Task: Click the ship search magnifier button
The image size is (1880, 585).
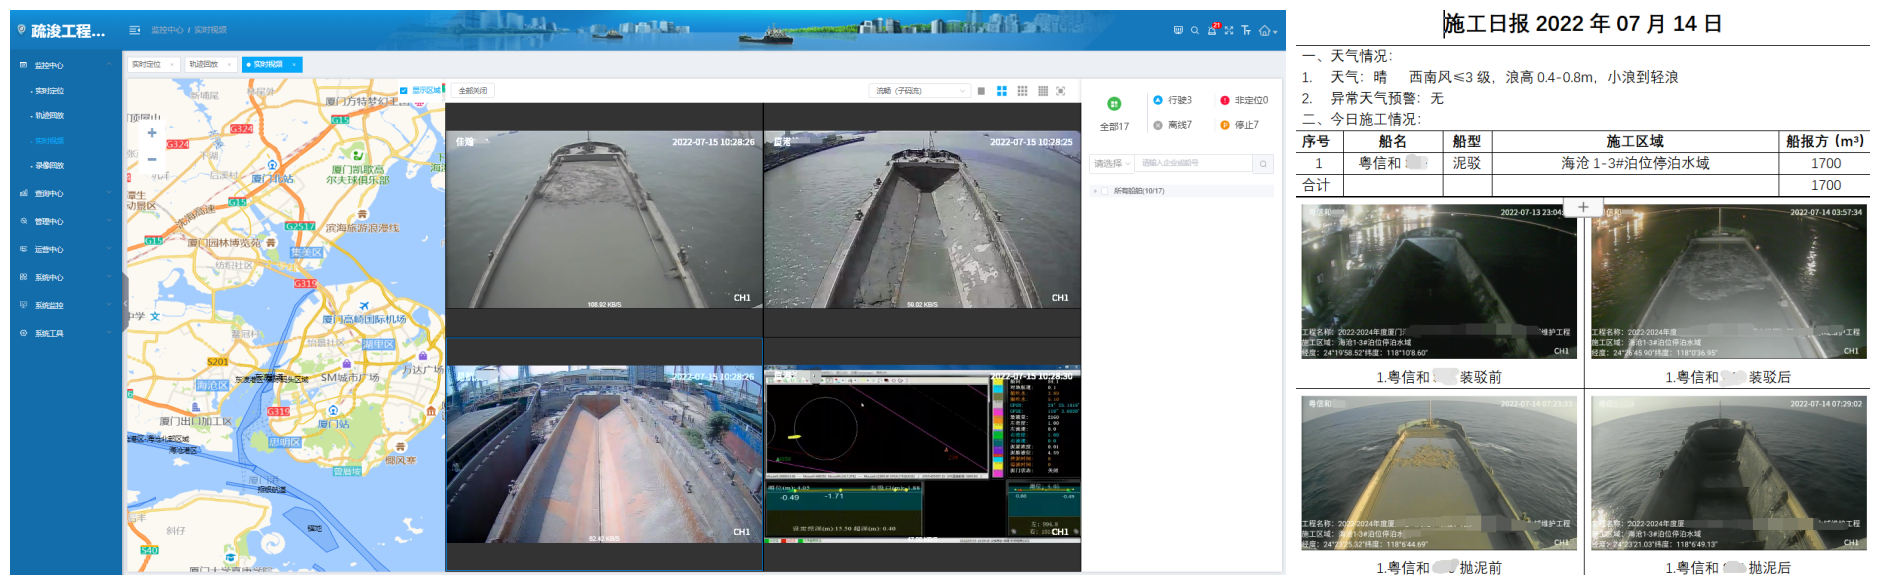Action: (x=1263, y=163)
